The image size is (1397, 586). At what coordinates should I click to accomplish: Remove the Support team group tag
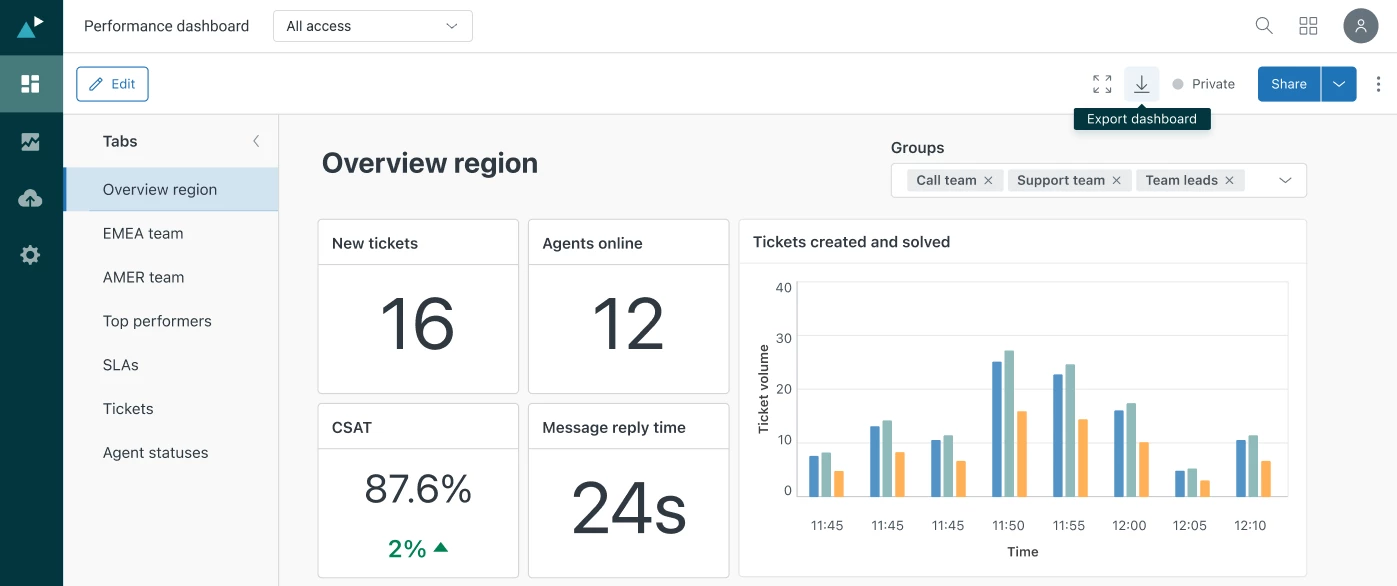point(1117,181)
